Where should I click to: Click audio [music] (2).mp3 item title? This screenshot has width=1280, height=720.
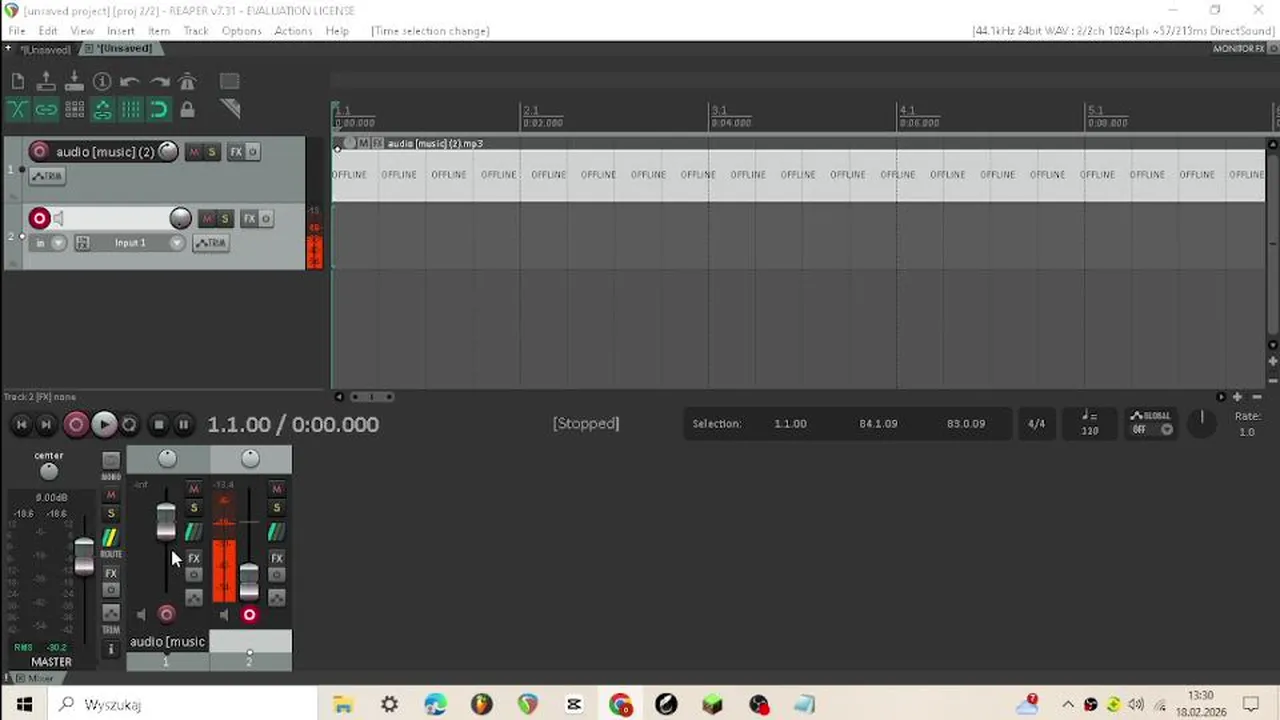coord(435,144)
